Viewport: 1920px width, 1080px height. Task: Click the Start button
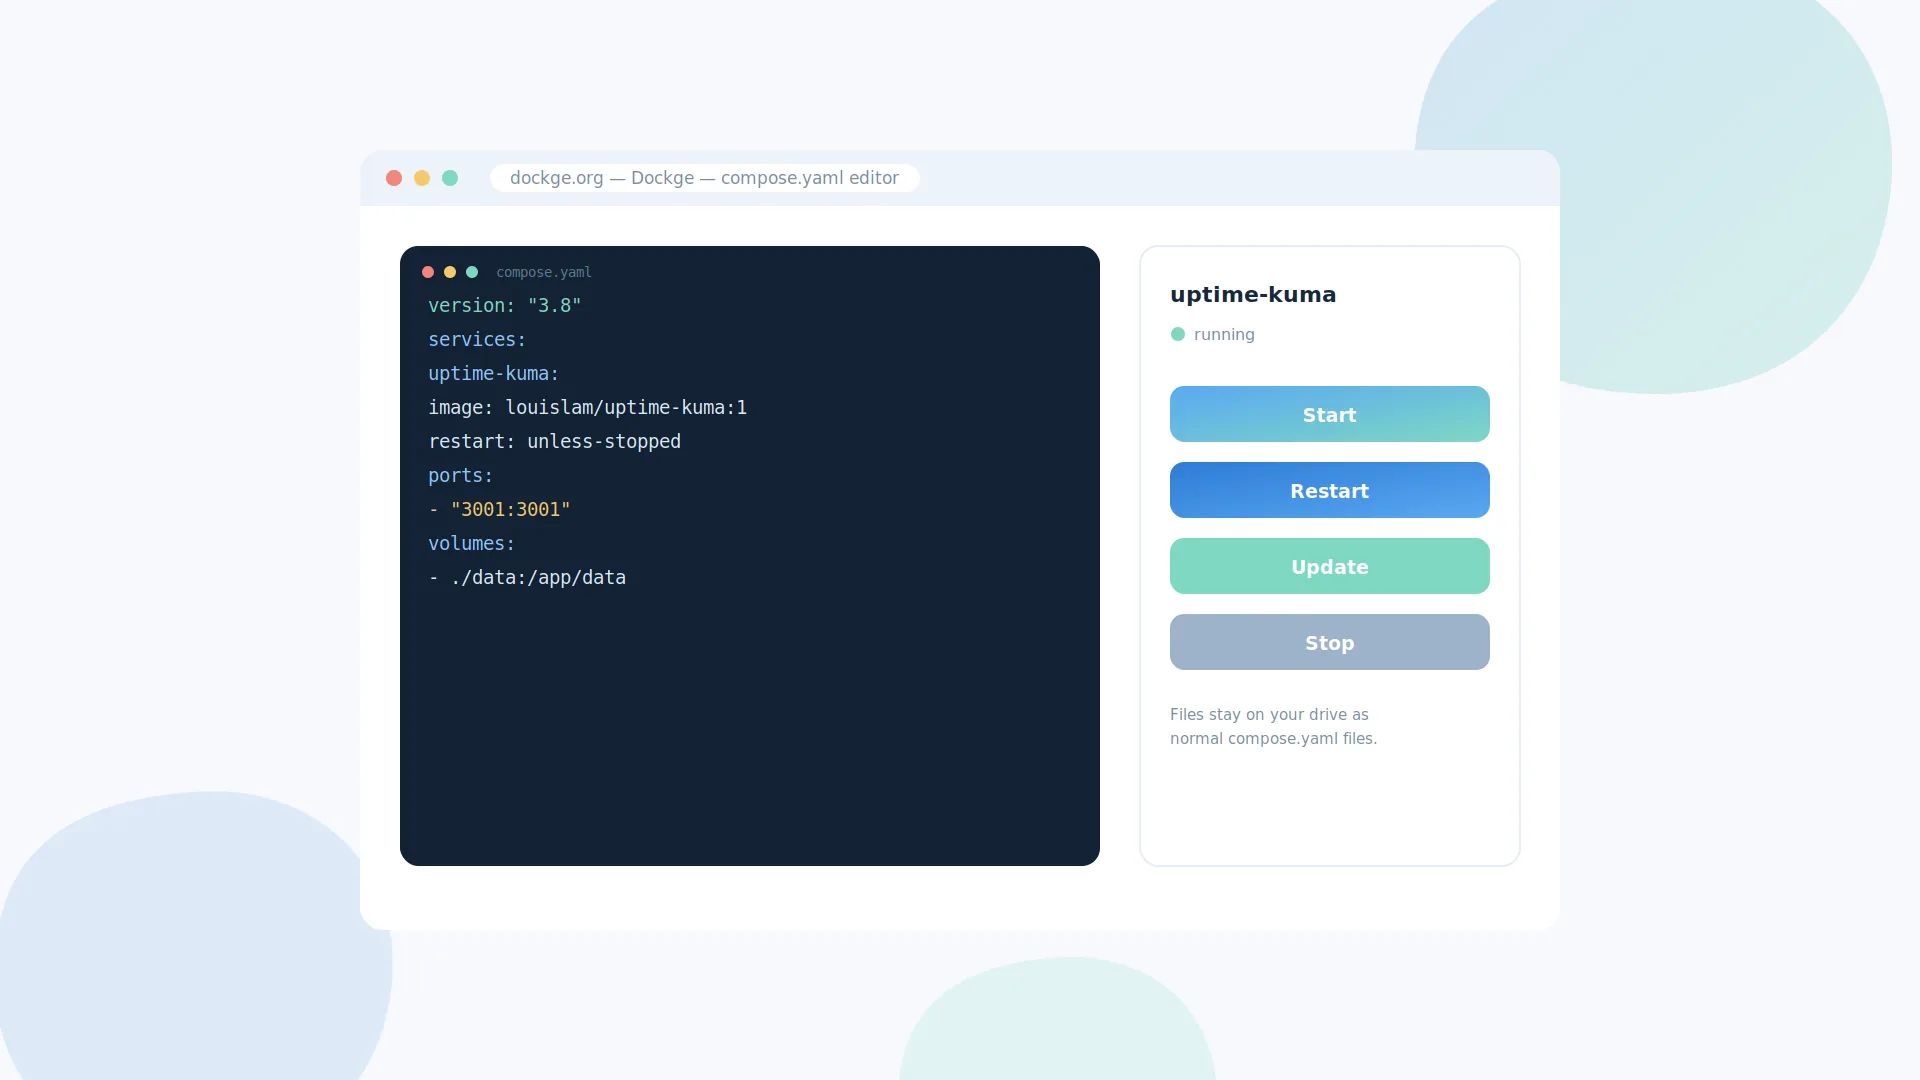click(x=1329, y=414)
